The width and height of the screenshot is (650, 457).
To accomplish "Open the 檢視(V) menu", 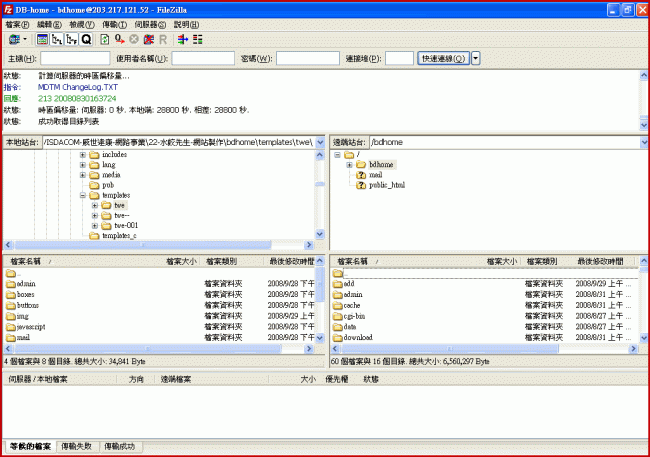I will (81, 23).
